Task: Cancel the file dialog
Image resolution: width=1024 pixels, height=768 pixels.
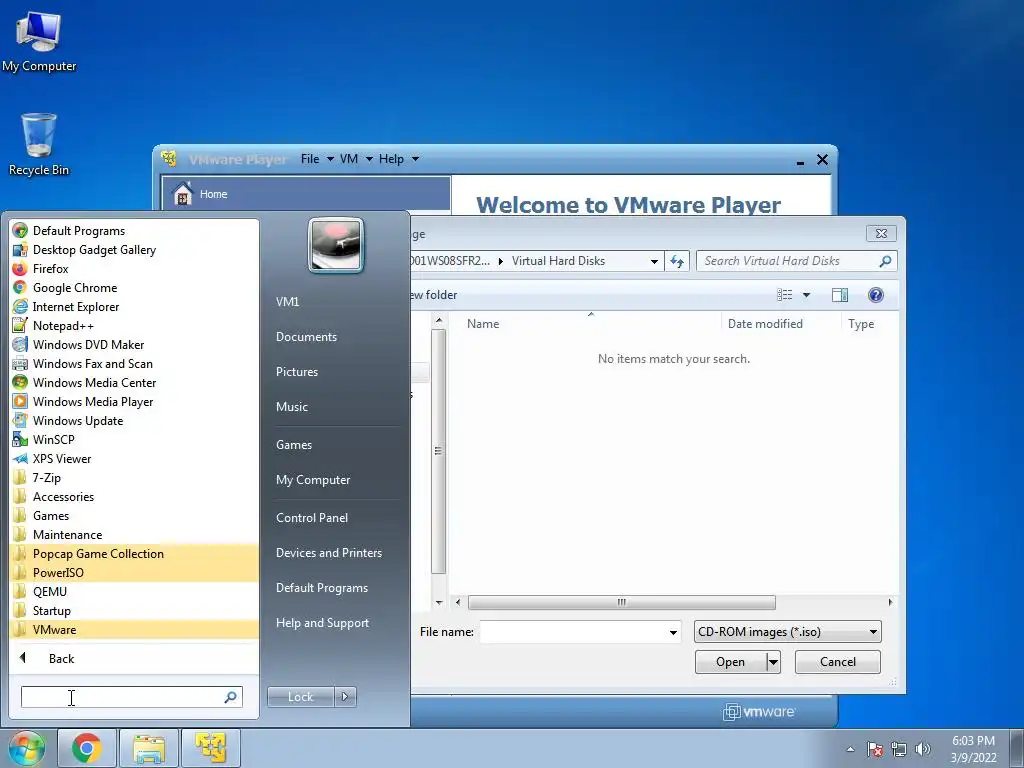Action: coord(837,662)
